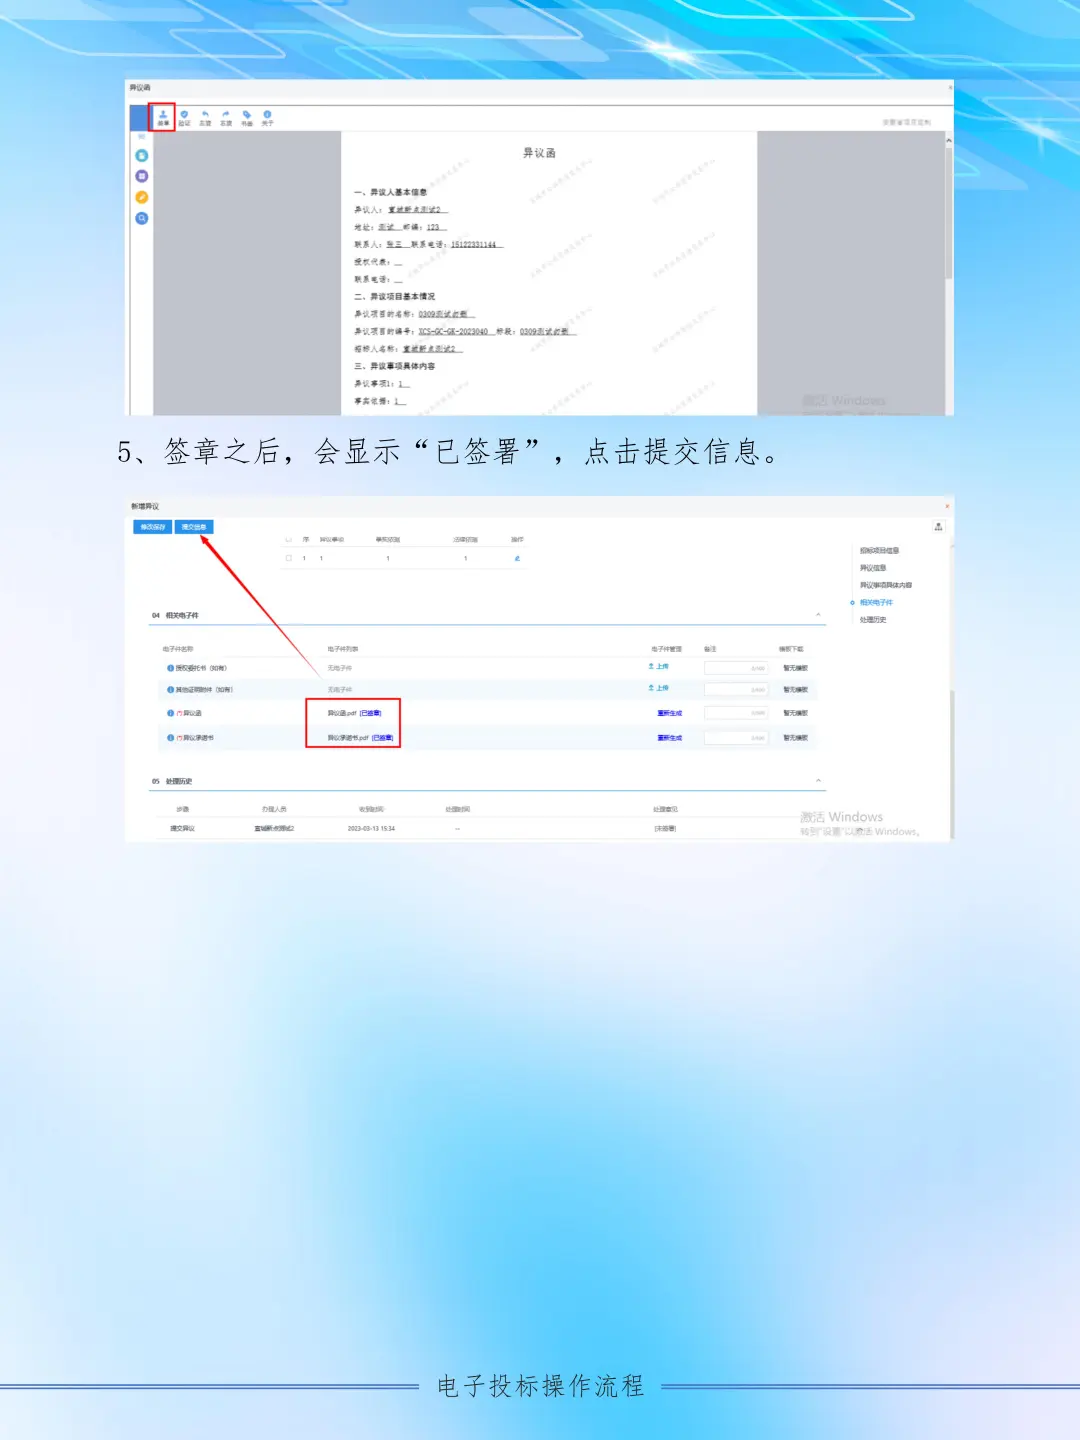Jump to 招标项目信息 in side navigation

tap(879, 551)
